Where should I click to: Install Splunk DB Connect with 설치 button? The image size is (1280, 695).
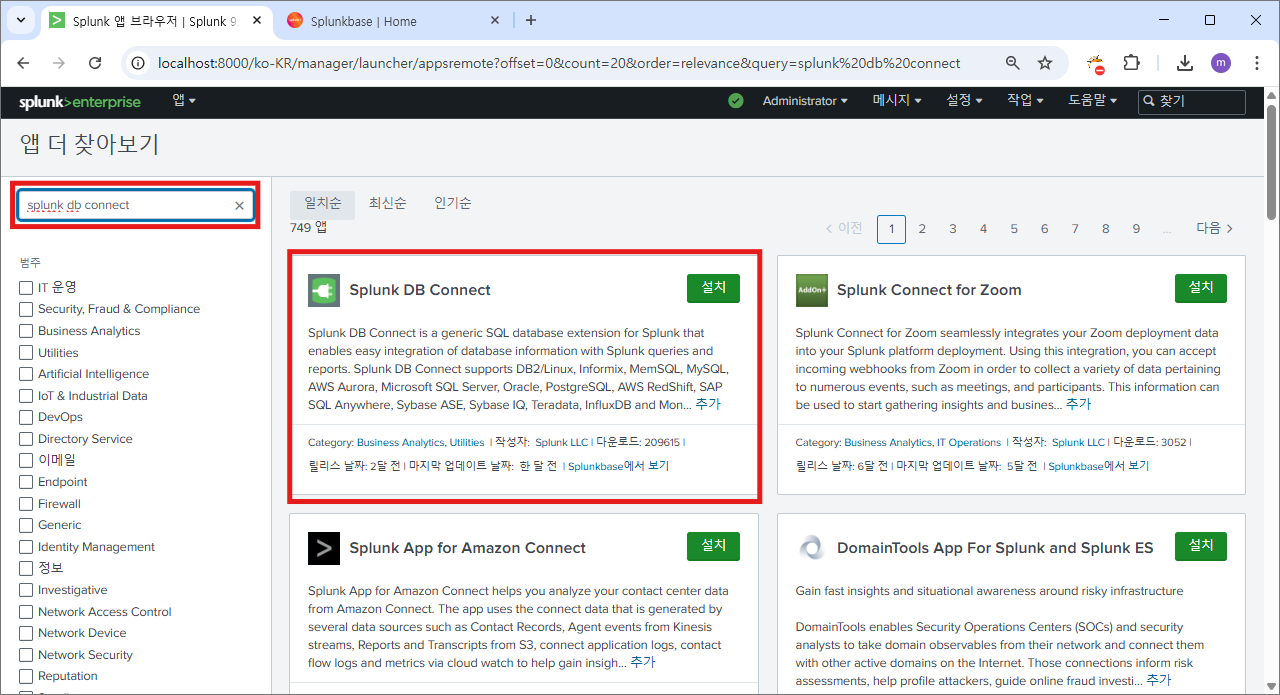click(713, 288)
